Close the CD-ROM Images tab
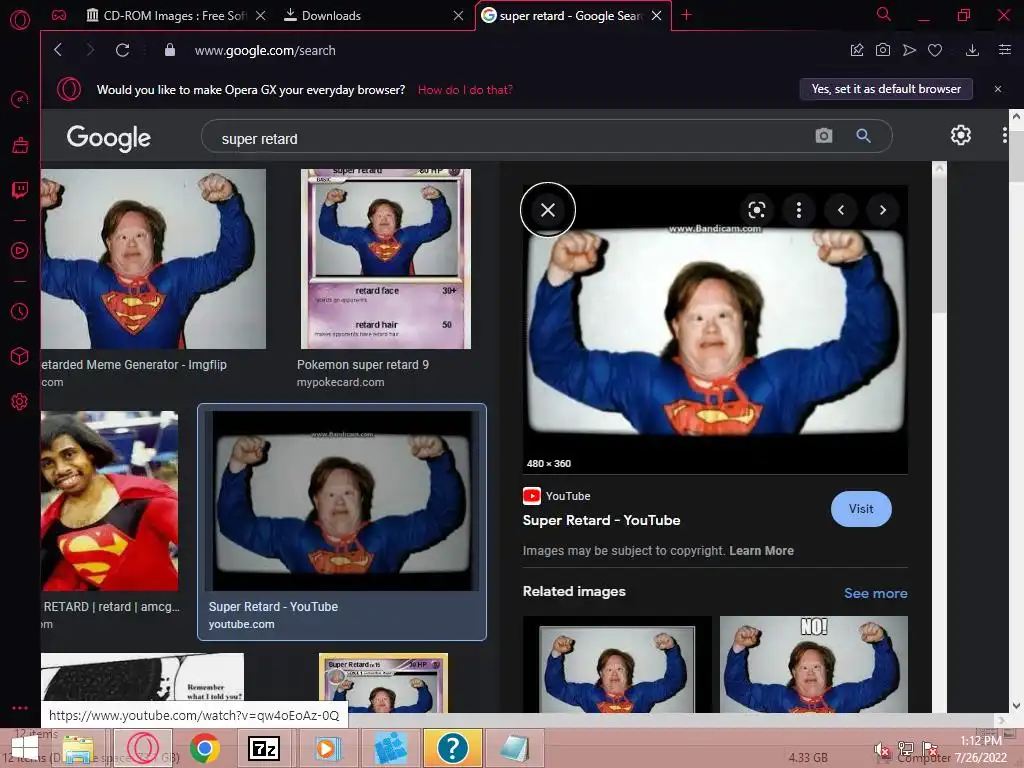 [x=261, y=15]
